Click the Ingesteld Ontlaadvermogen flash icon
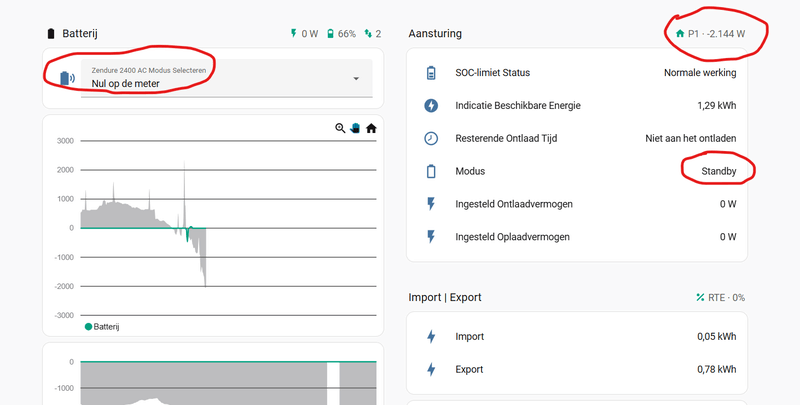This screenshot has width=800, height=405. (x=431, y=204)
